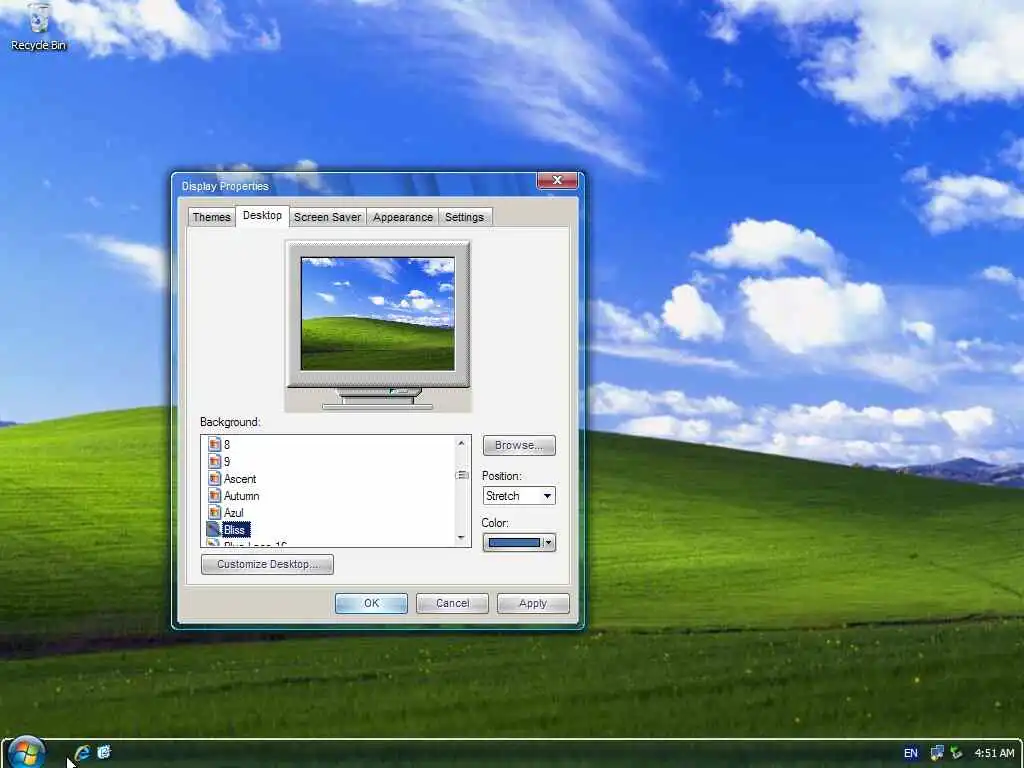The width and height of the screenshot is (1024, 768).
Task: Confirm with the OK button
Action: (371, 603)
